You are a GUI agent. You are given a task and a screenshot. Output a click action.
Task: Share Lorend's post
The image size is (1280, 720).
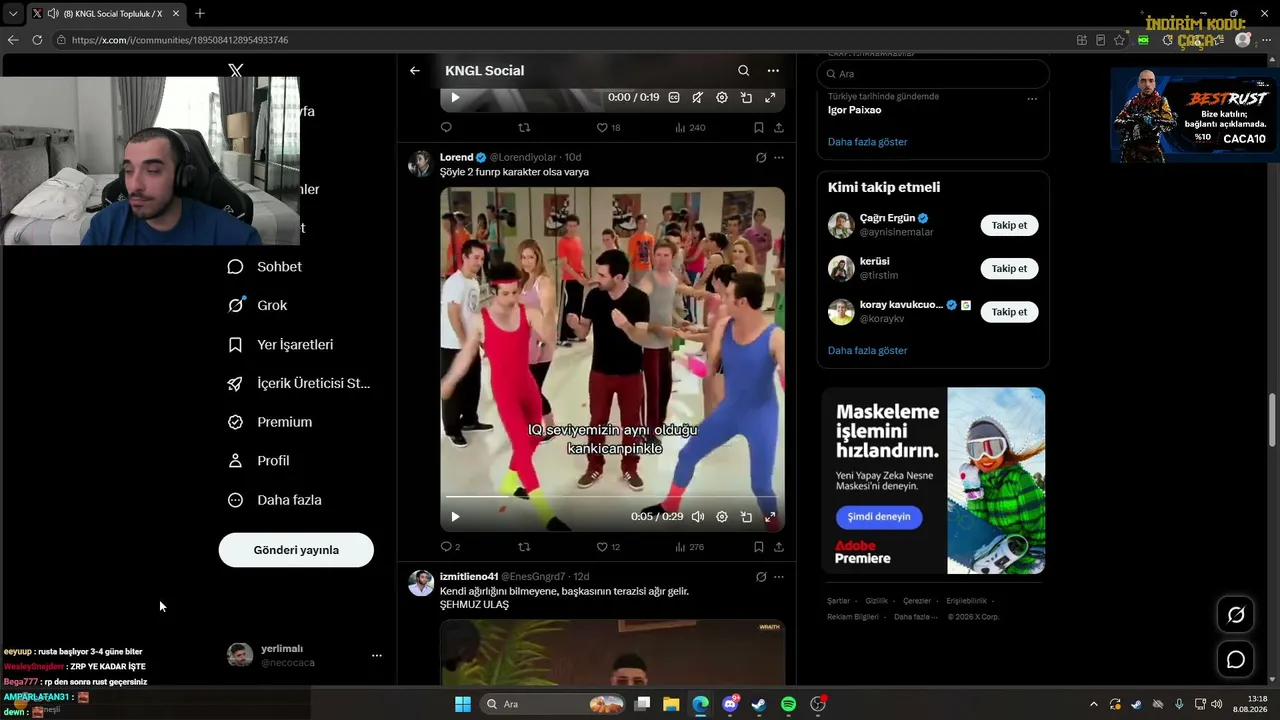click(779, 547)
